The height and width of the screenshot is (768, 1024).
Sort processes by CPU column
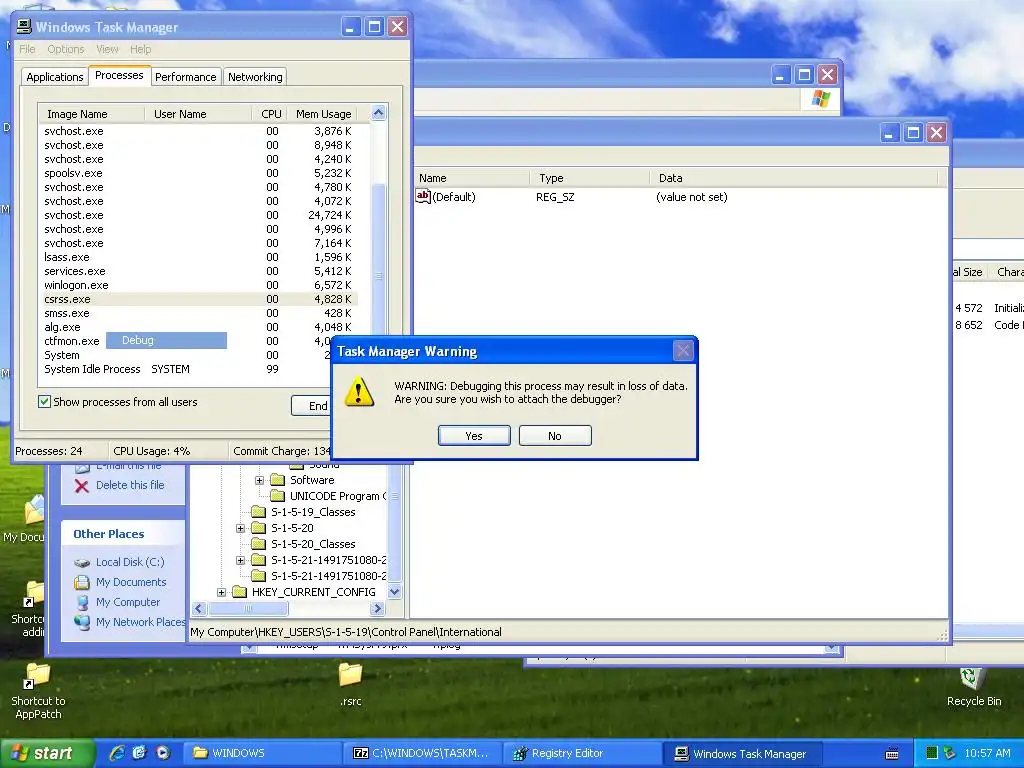tap(270, 114)
